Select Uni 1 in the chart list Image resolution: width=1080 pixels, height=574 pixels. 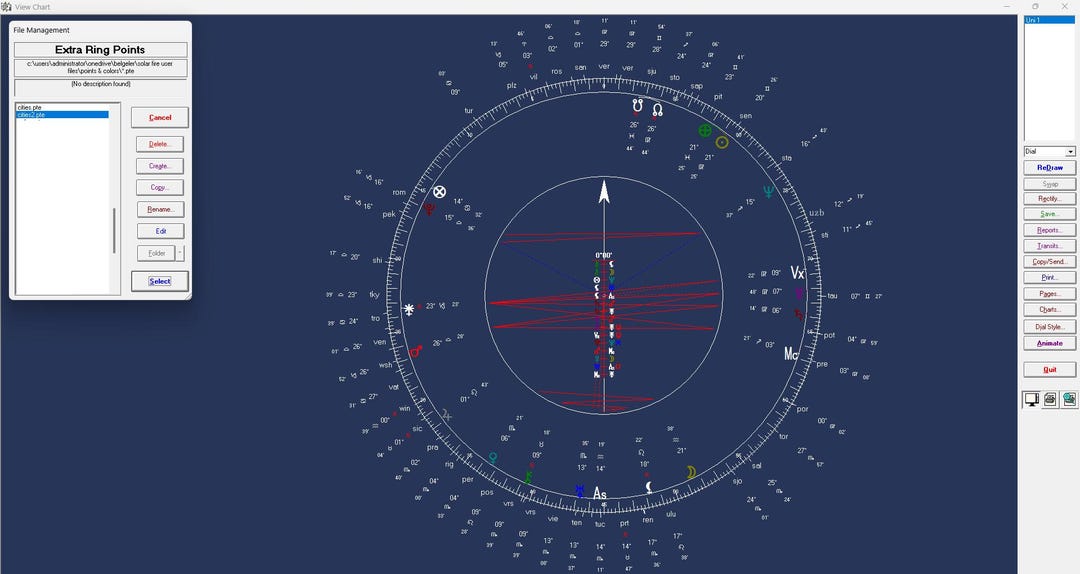[1049, 20]
